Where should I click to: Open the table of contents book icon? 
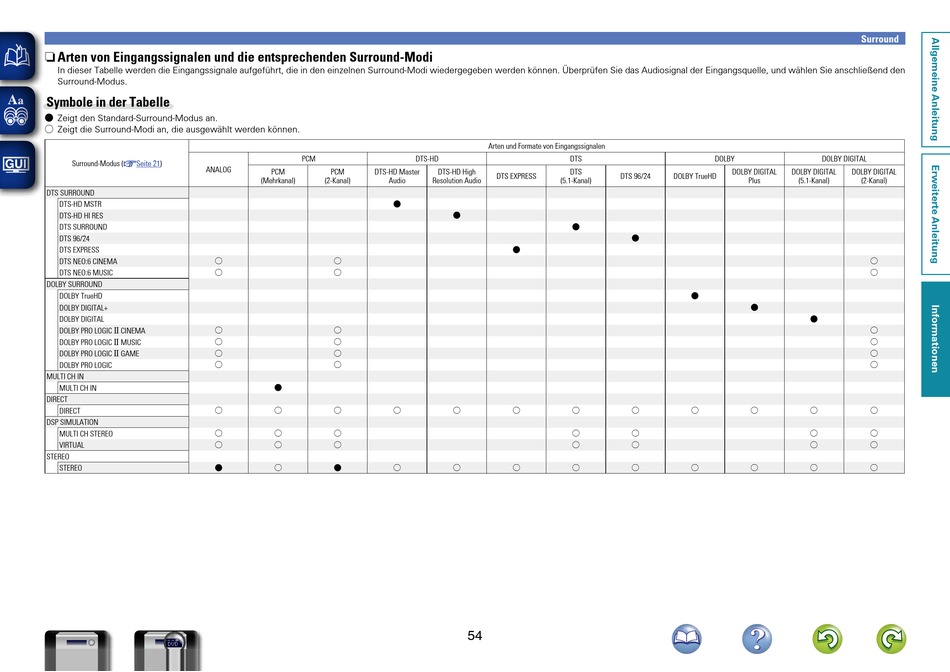pyautogui.click(x=17, y=56)
